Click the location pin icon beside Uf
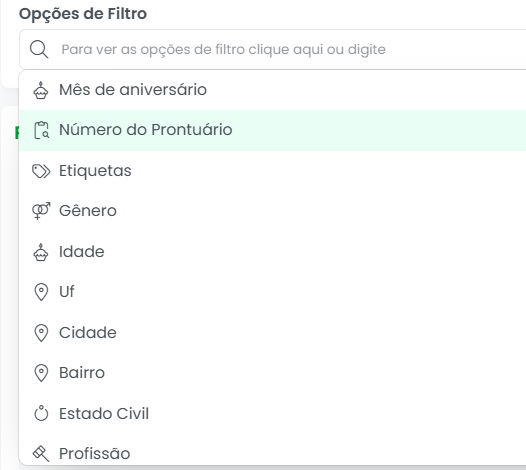 [41, 292]
